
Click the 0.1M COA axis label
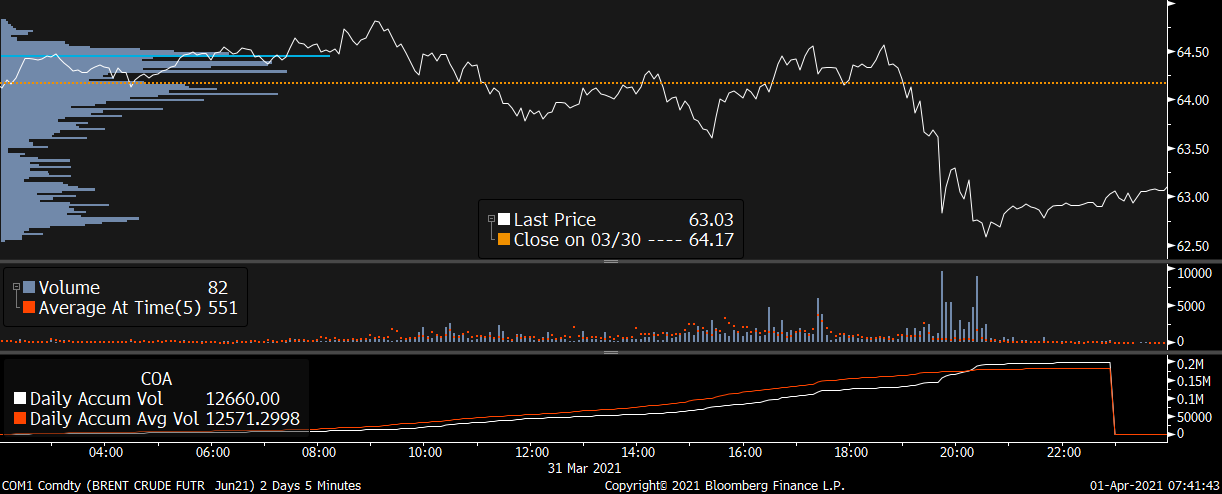pos(1189,398)
